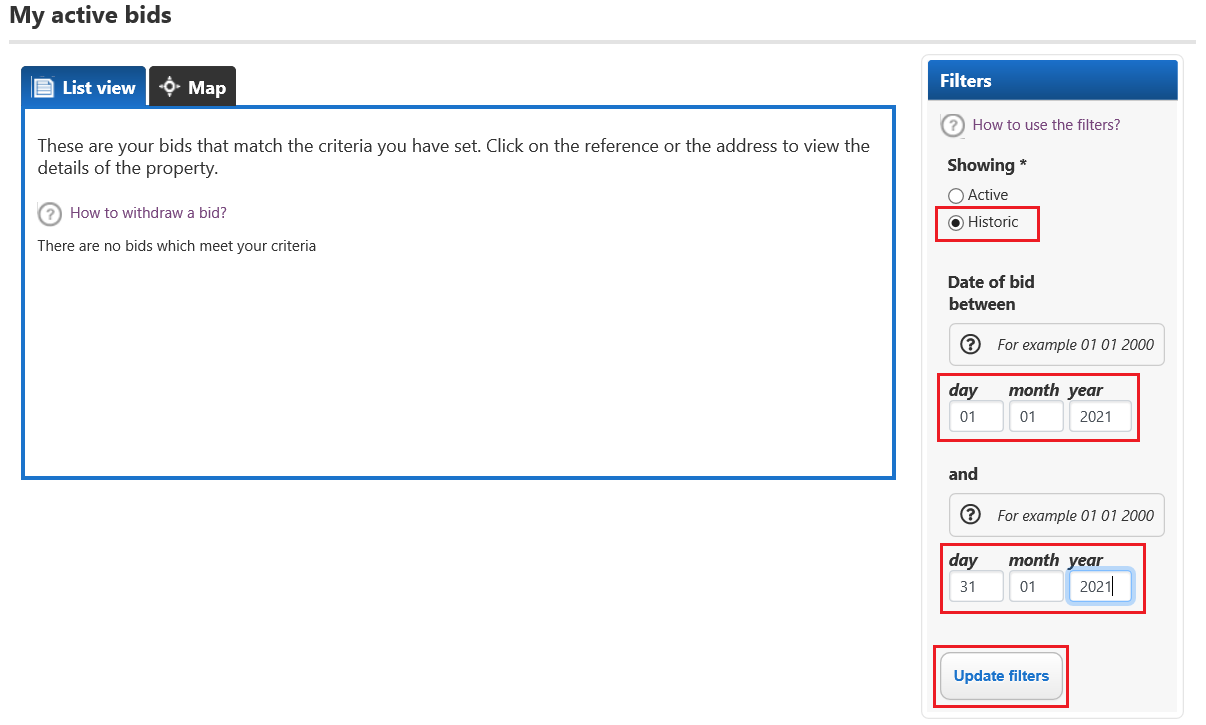1206x725 pixels.
Task: Focus the end date month field
Action: tap(1036, 587)
